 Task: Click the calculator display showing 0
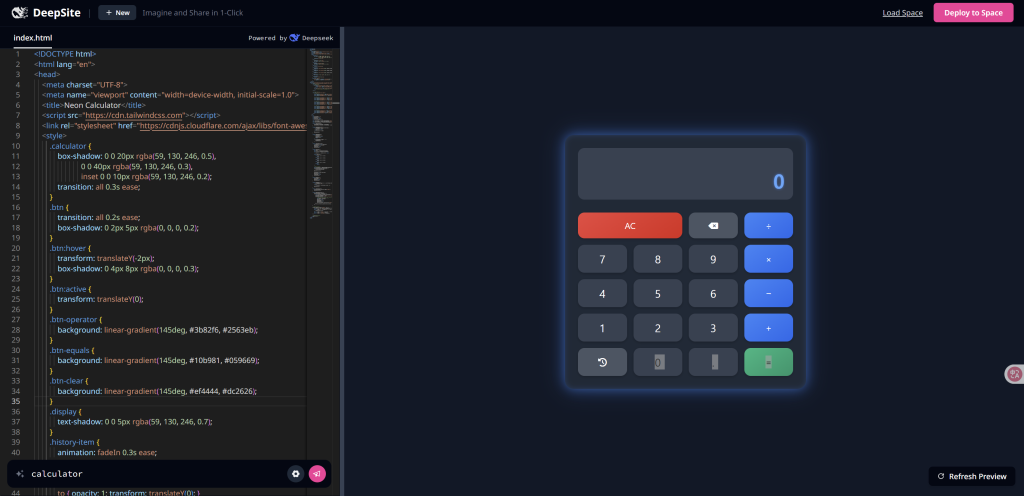tap(686, 174)
